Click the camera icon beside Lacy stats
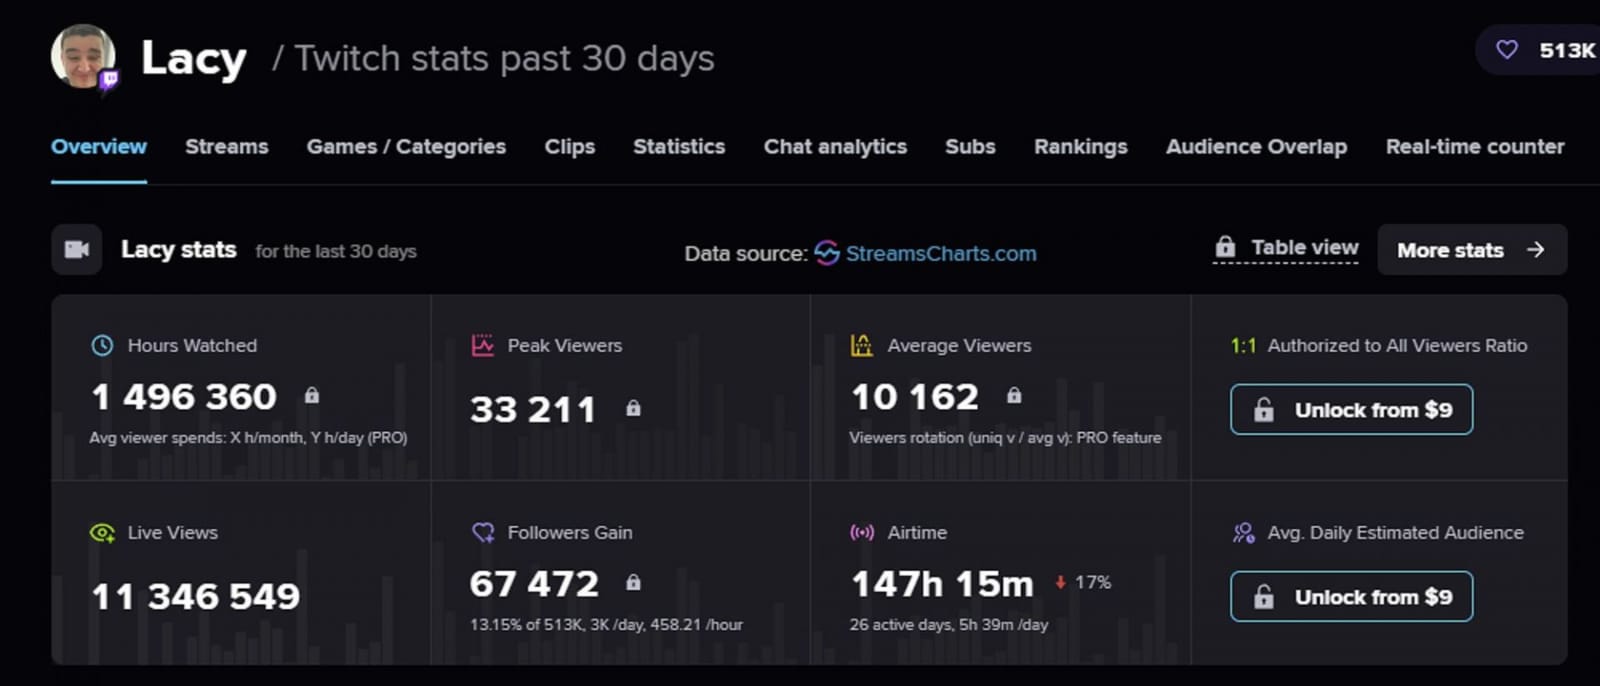 tap(76, 249)
